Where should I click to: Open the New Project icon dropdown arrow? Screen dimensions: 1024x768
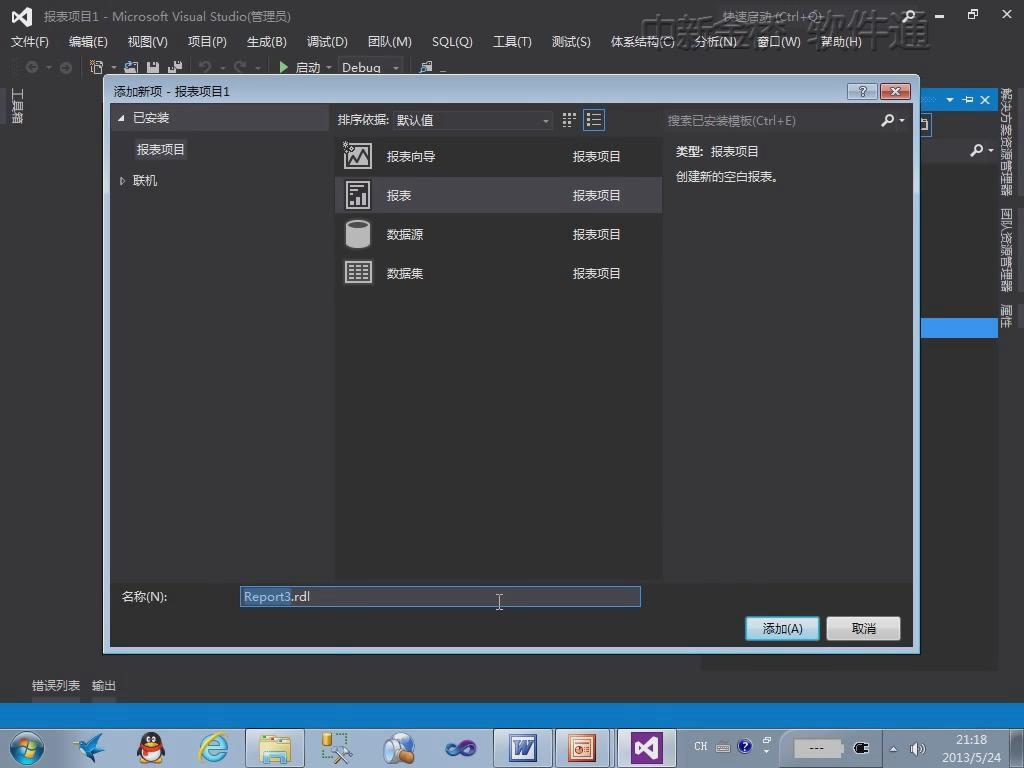tap(114, 67)
